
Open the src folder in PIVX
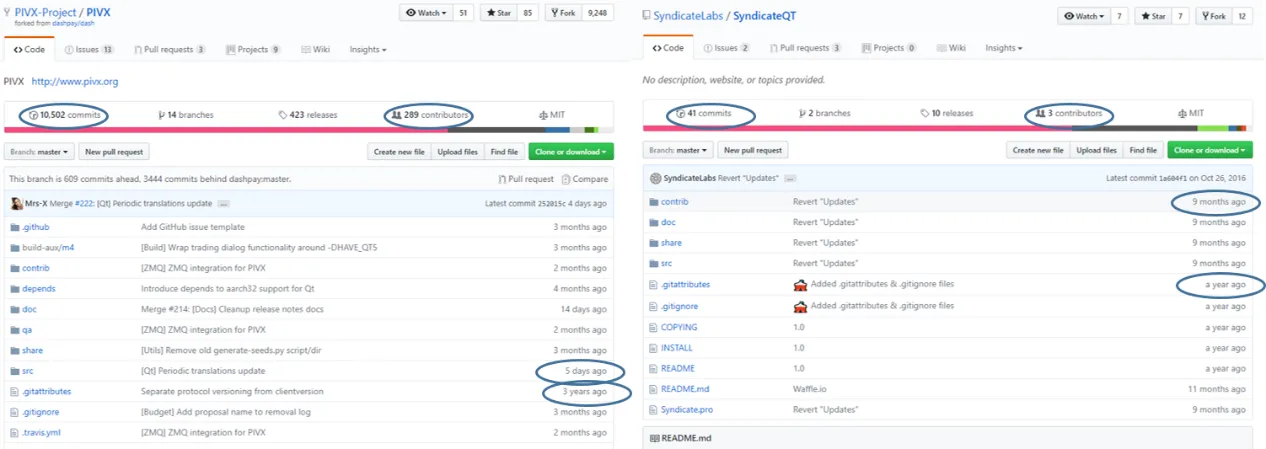click(x=27, y=370)
